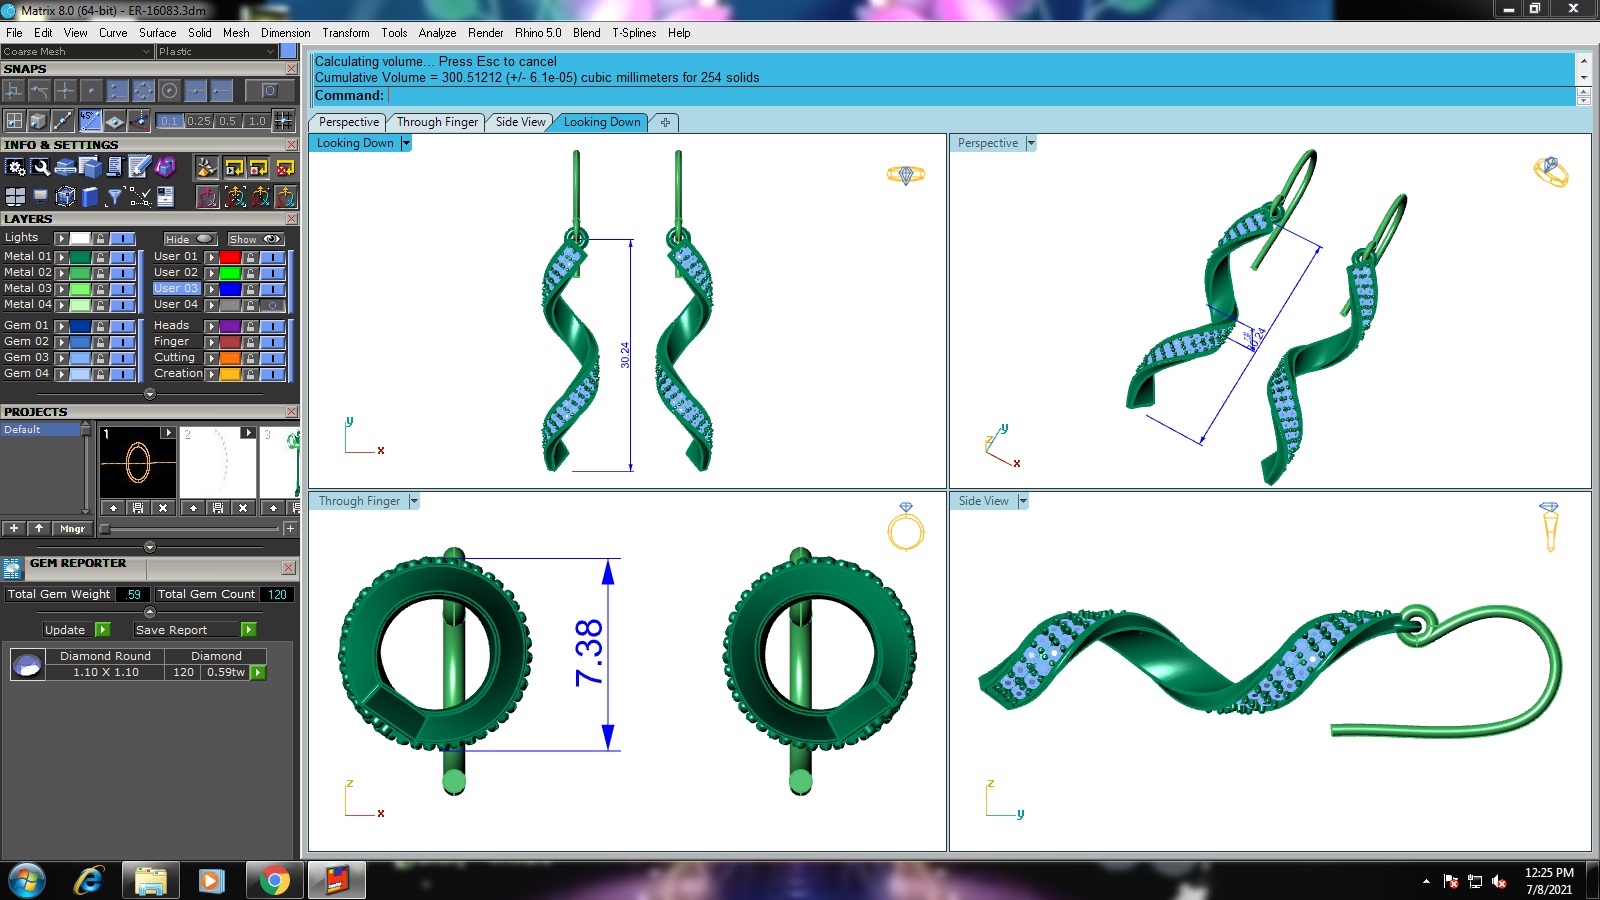
Task: Open the Analyze menu
Action: point(437,33)
